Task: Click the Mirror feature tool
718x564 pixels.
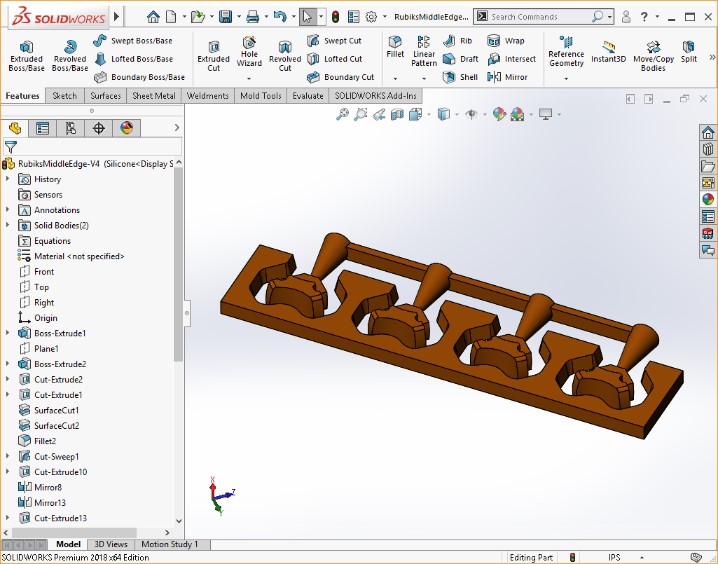Action: click(x=507, y=77)
